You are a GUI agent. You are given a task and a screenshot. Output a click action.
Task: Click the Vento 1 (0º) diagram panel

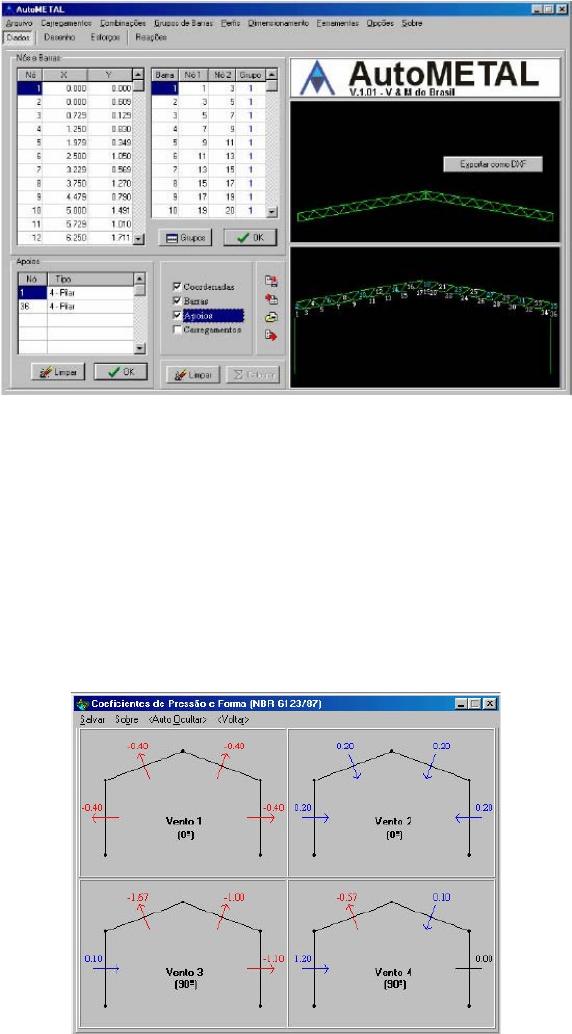coord(183,803)
